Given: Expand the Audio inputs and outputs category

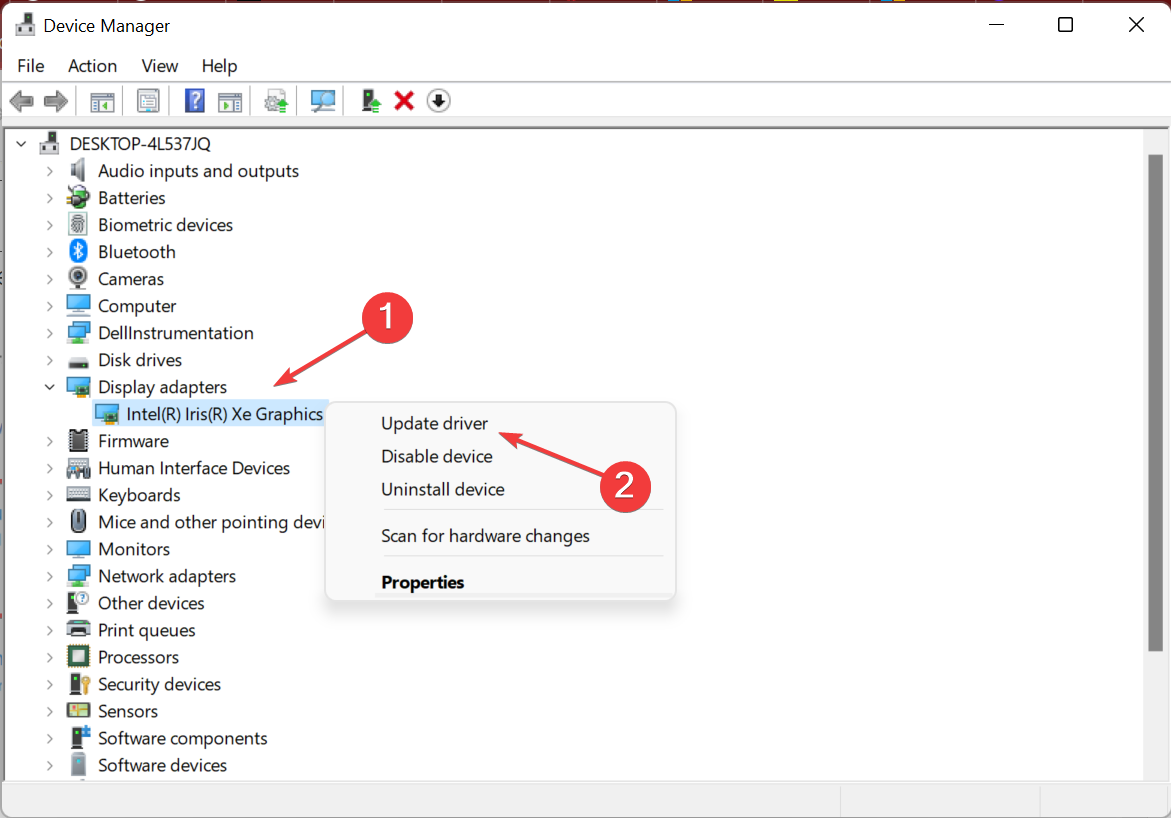Looking at the screenshot, I should [50, 171].
